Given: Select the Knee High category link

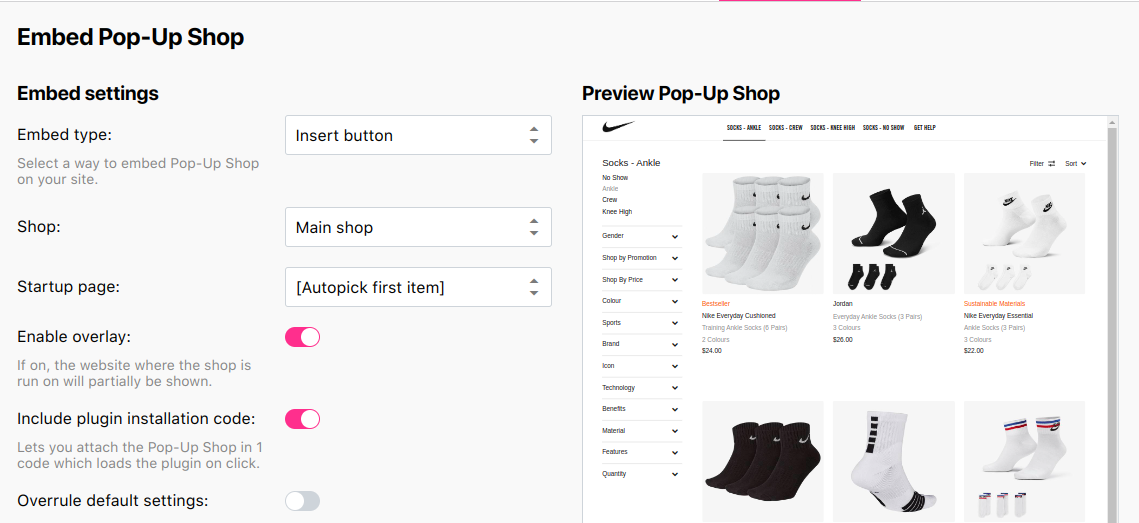Looking at the screenshot, I should click(617, 211).
